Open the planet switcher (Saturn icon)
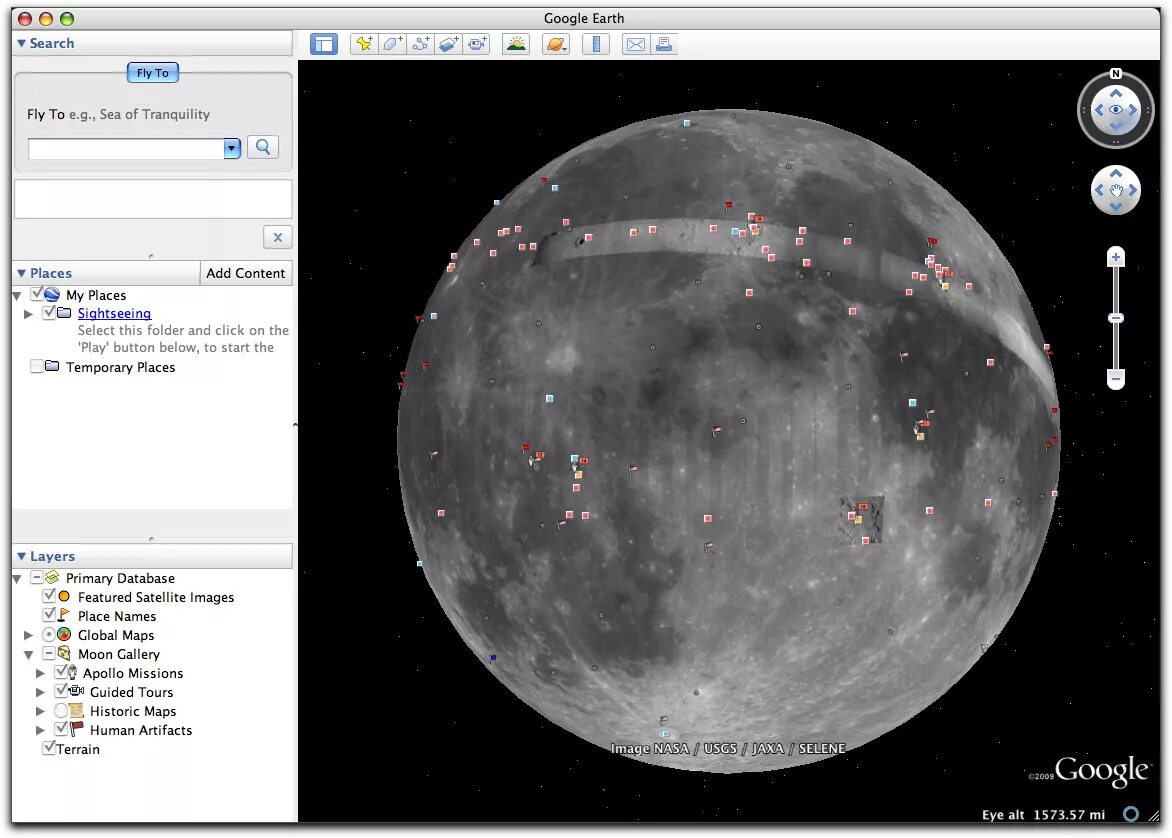Image resolution: width=1172 pixels, height=838 pixels. tap(555, 44)
